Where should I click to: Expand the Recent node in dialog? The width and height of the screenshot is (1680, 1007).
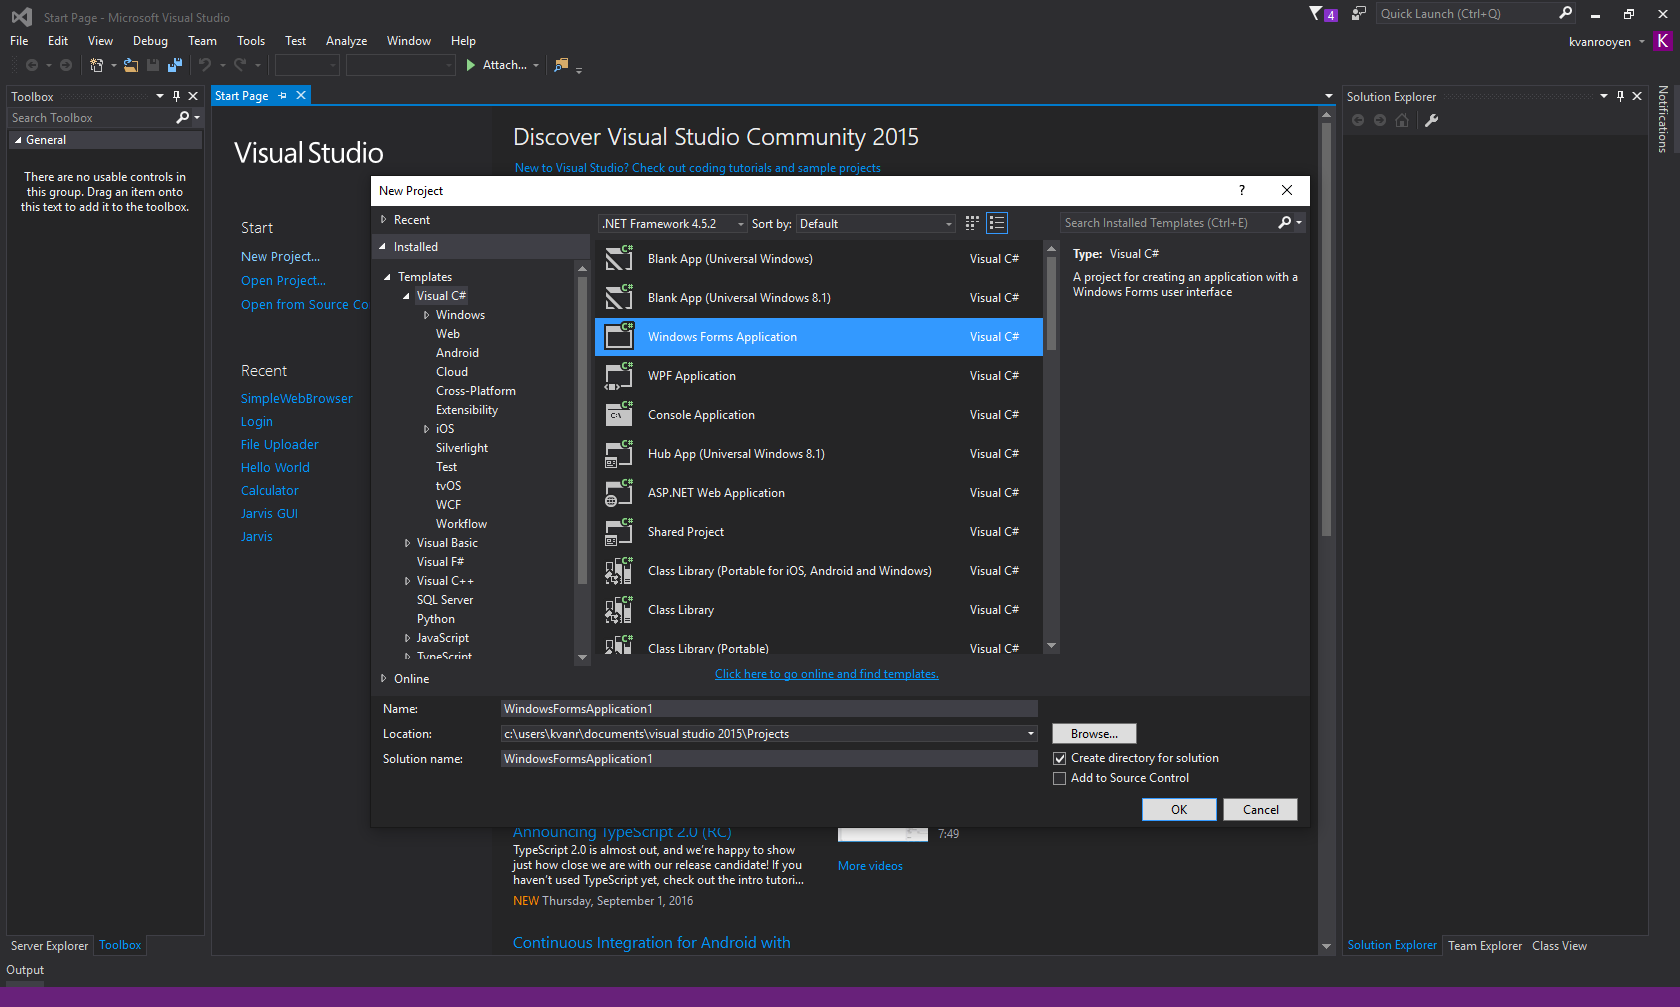tap(383, 220)
